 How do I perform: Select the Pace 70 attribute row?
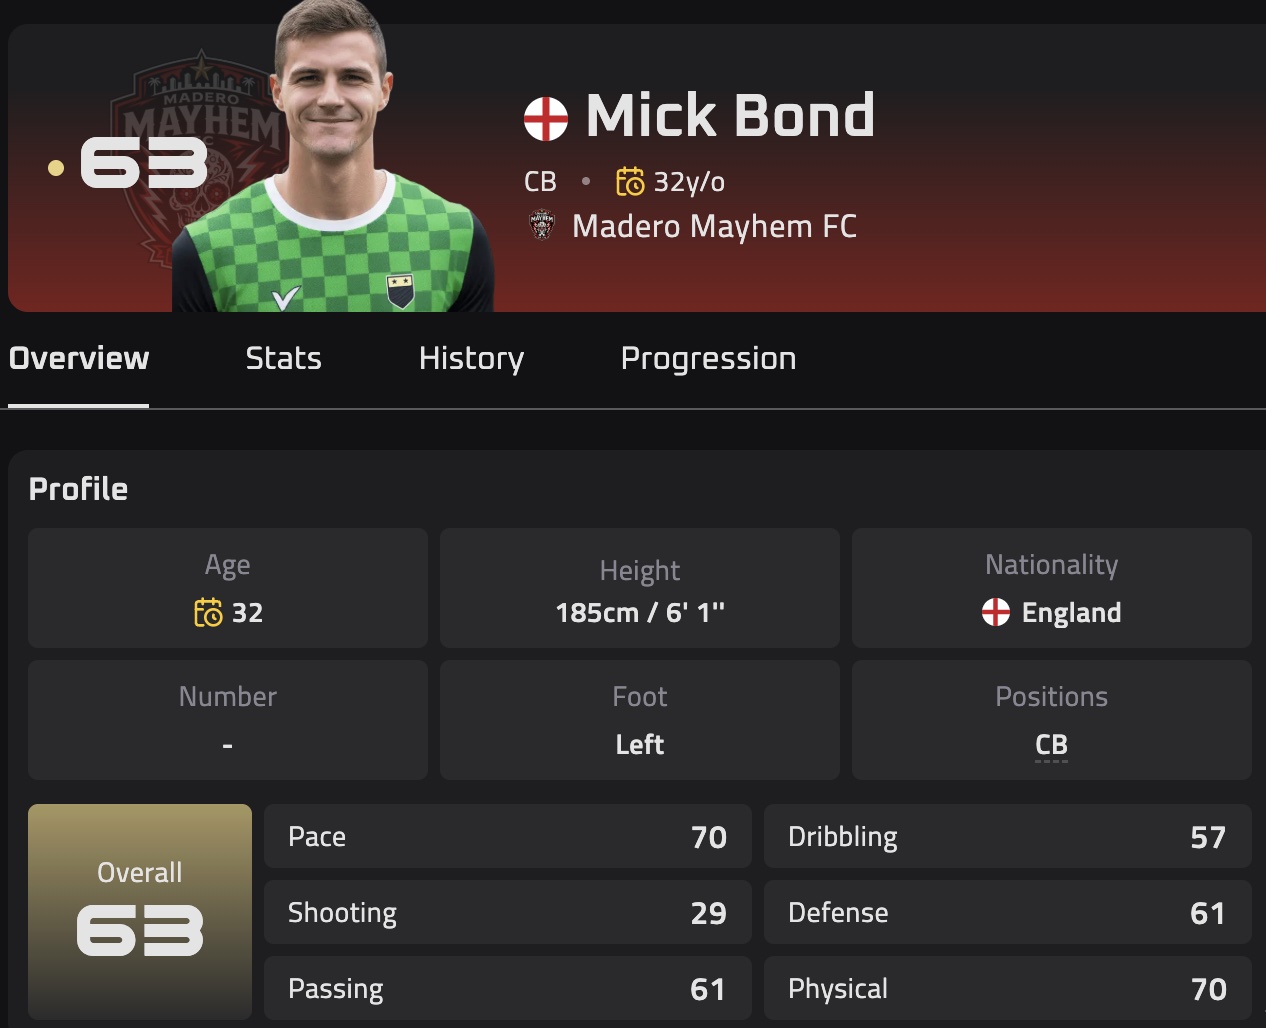tap(508, 836)
